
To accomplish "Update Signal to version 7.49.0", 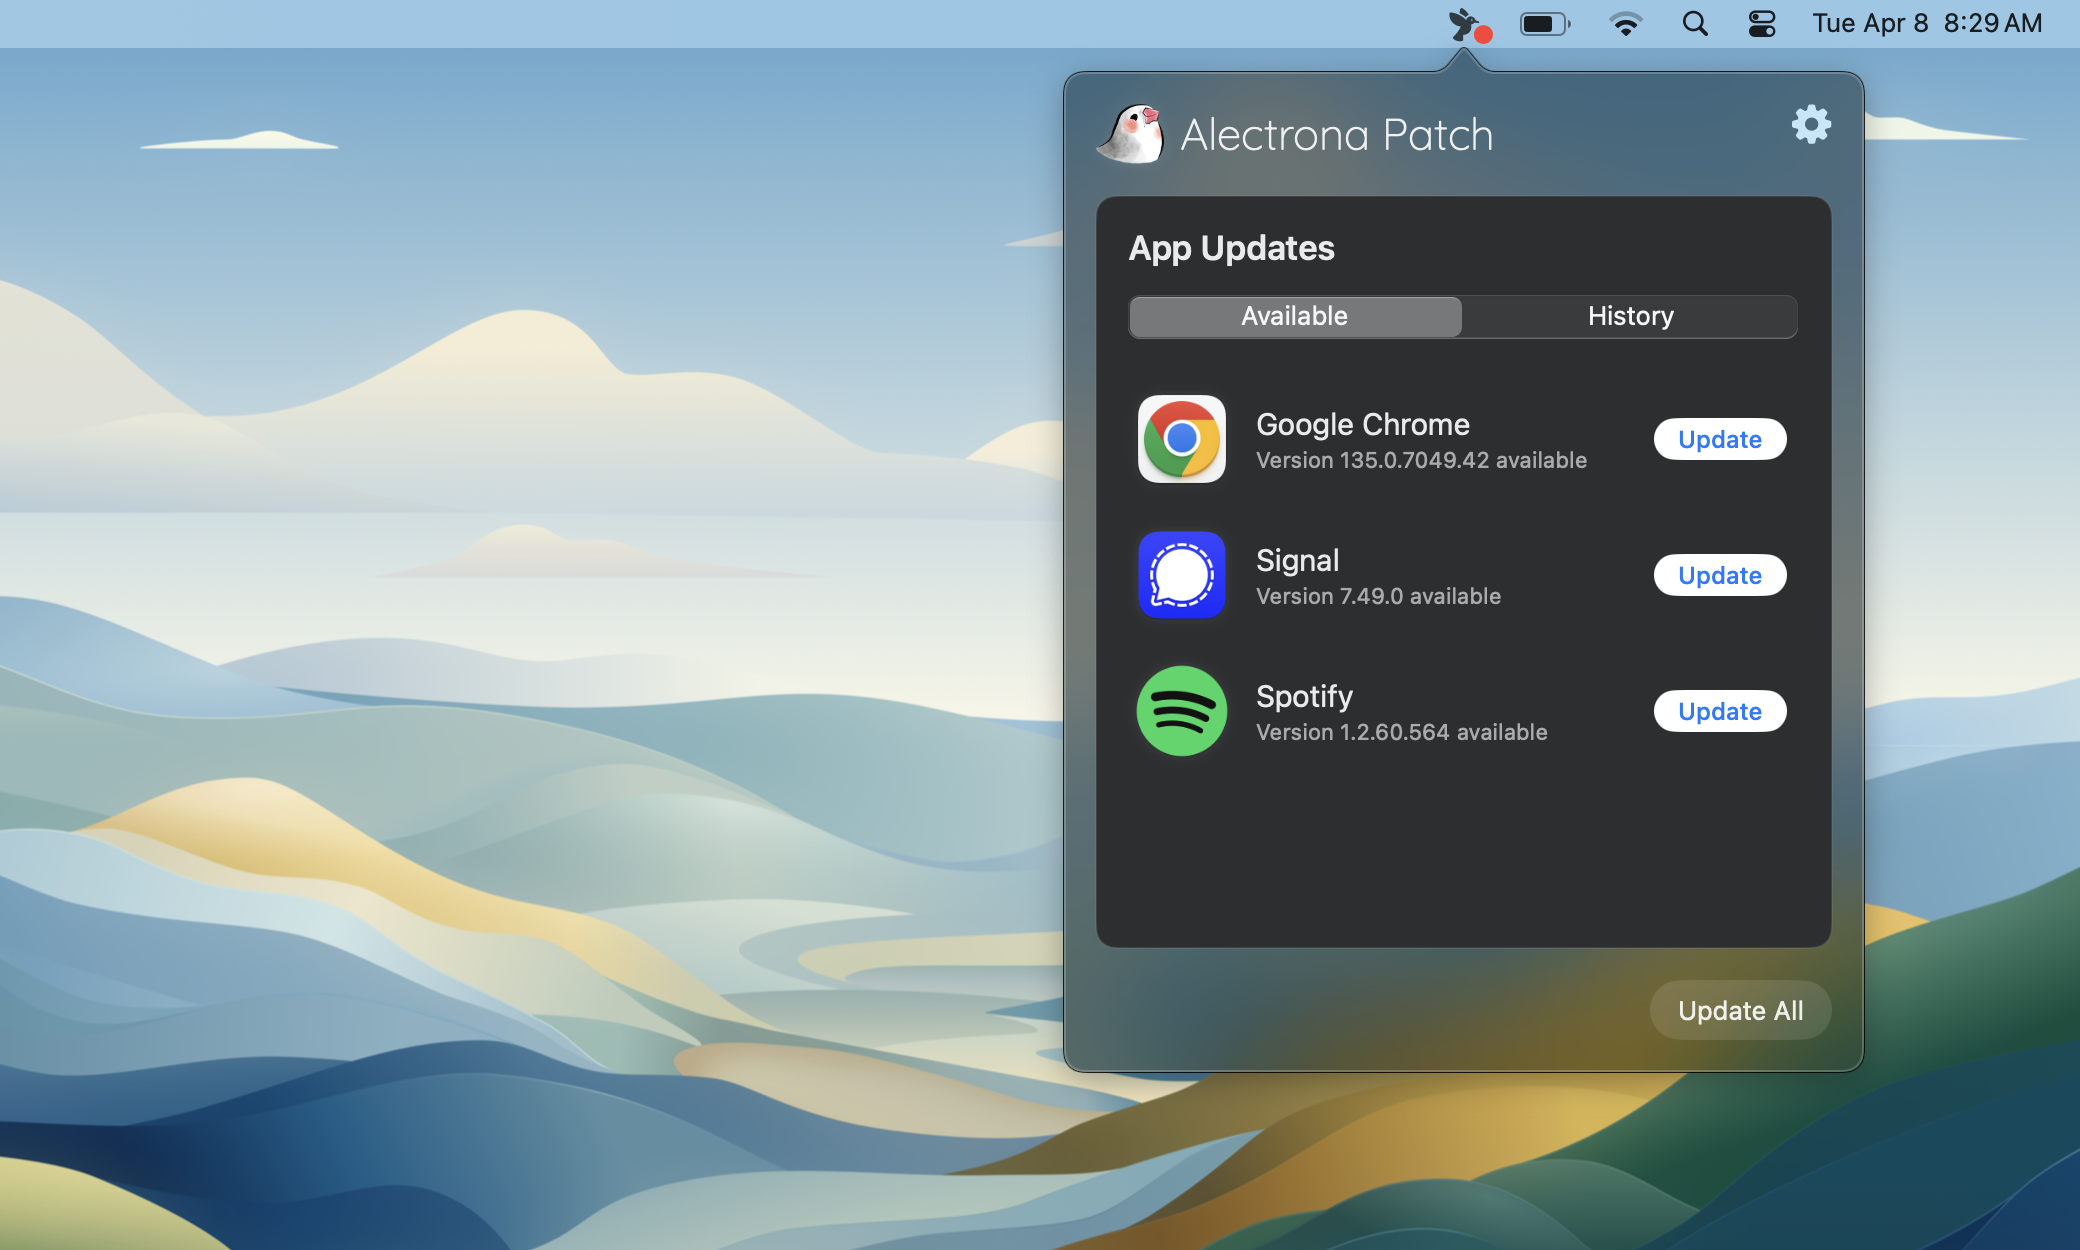I will coord(1719,575).
